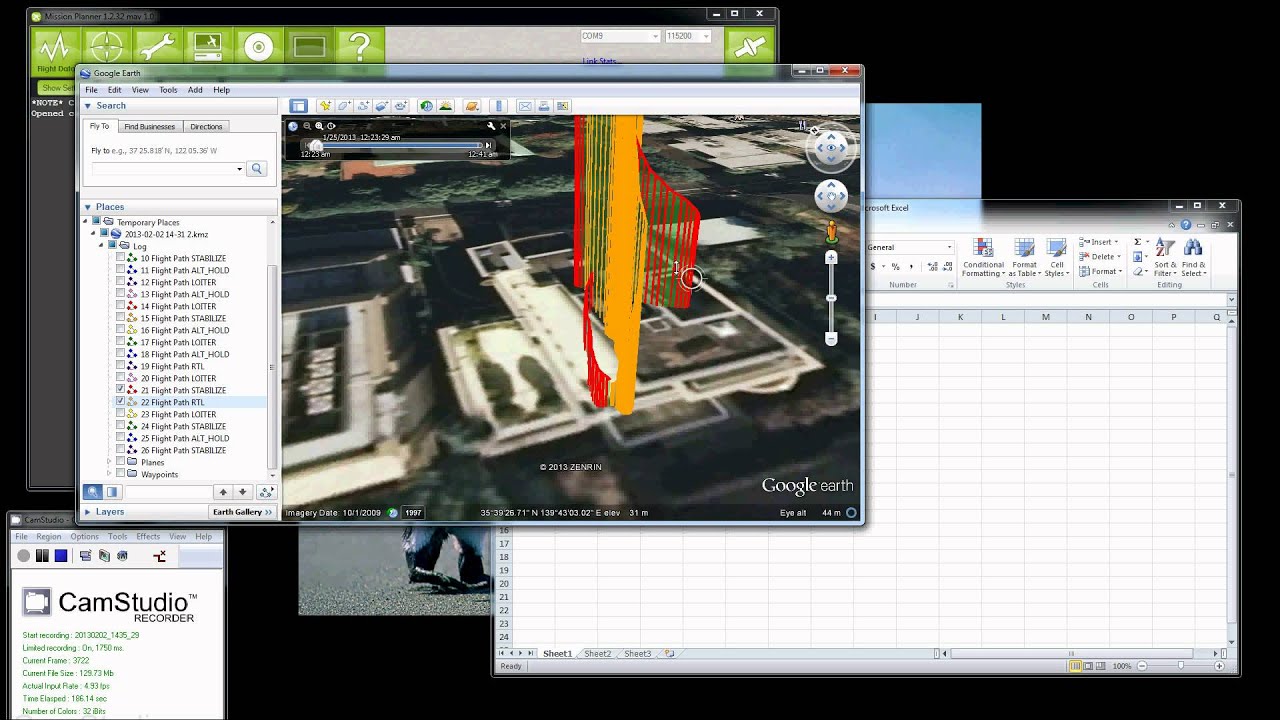This screenshot has width=1280, height=720.
Task: Click the Print icon in Google Earth
Action: pyautogui.click(x=544, y=106)
